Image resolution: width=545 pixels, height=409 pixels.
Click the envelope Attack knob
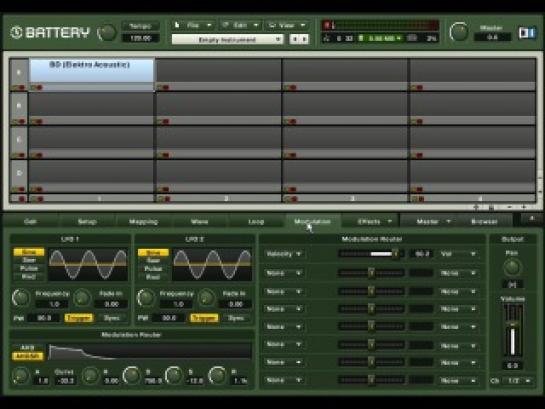pos(20,376)
